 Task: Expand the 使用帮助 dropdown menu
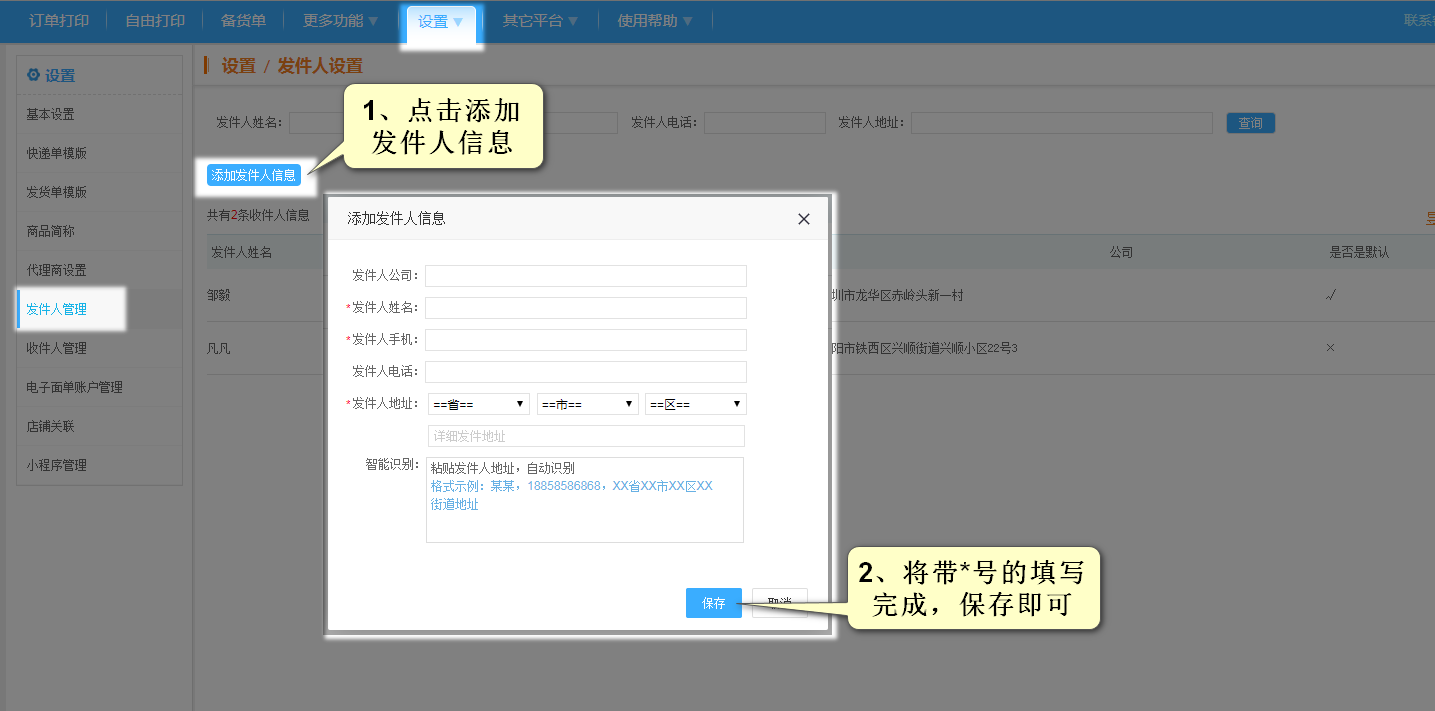(x=655, y=21)
